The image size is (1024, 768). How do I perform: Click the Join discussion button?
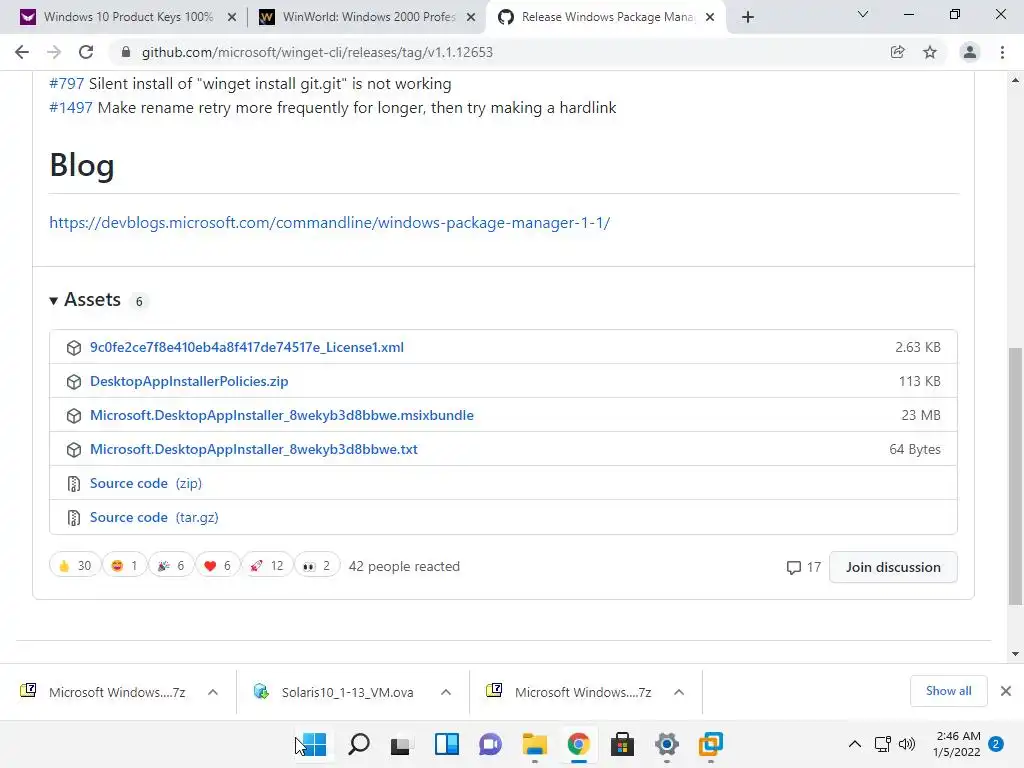893,567
